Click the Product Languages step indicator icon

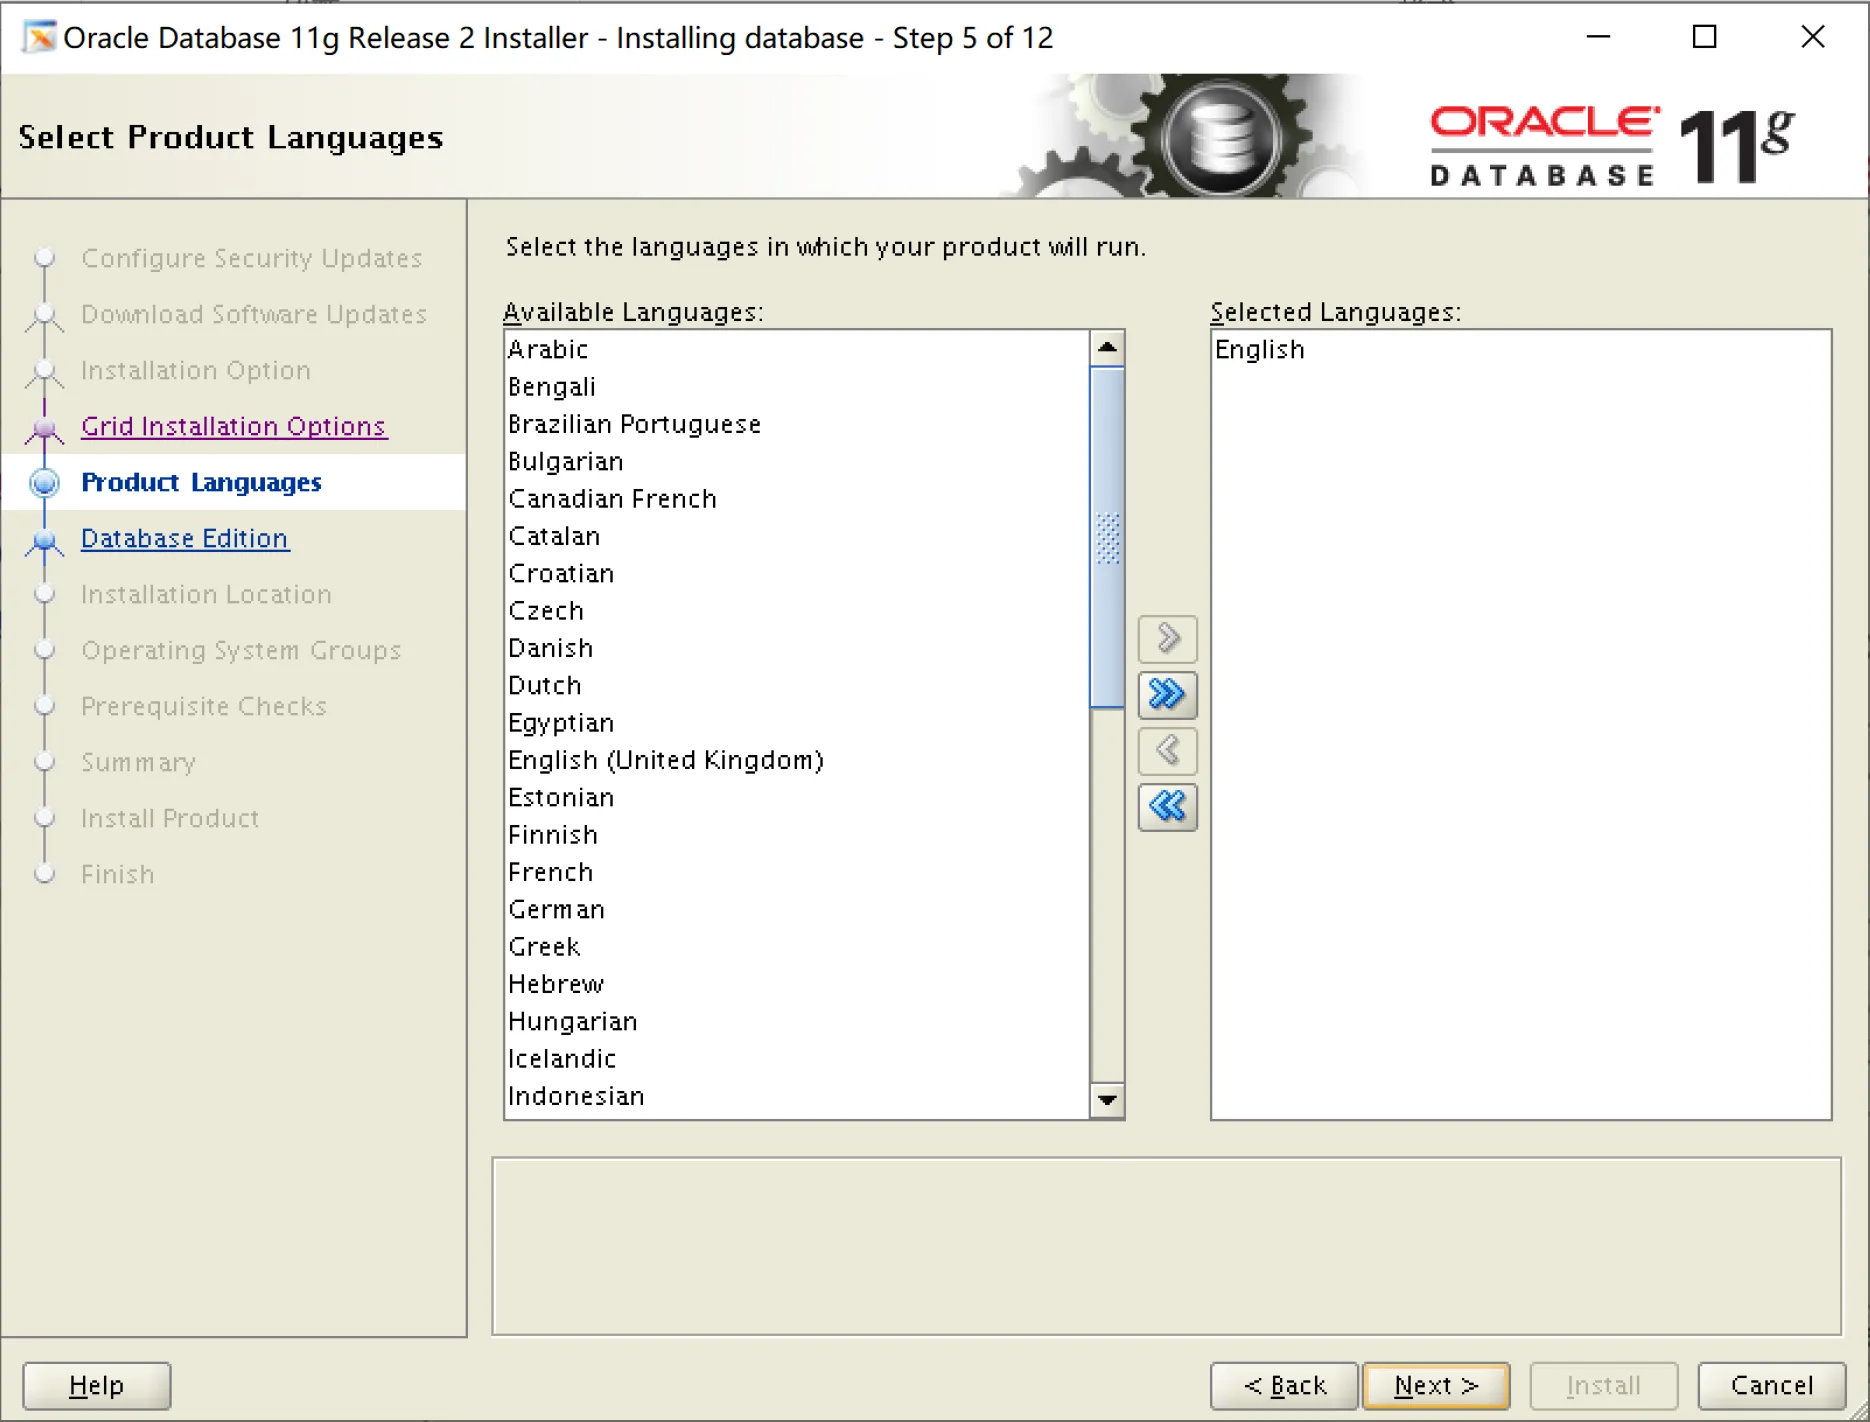44,482
